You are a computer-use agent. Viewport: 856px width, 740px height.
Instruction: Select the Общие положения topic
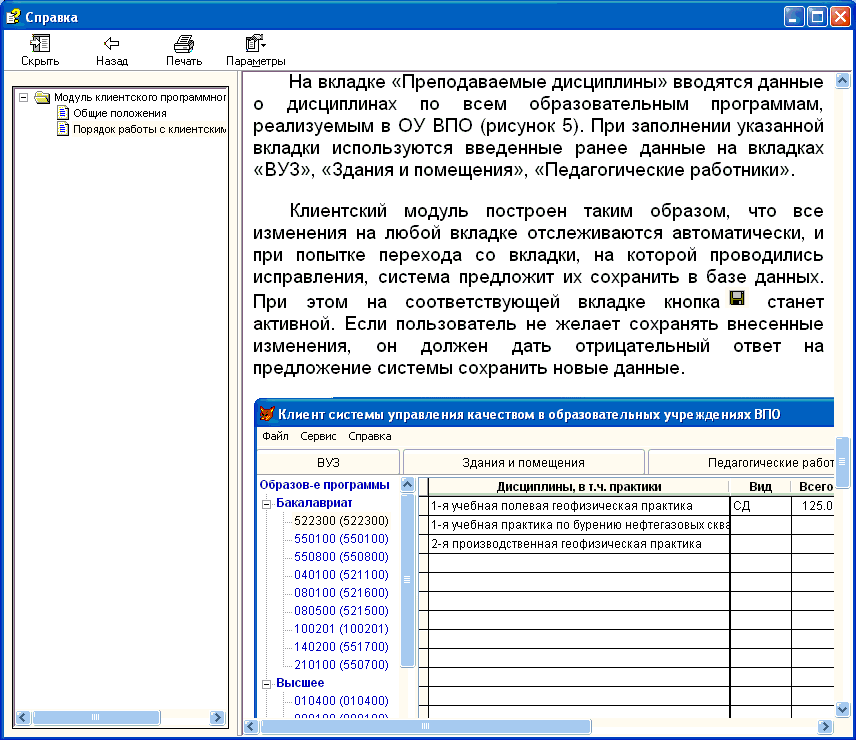click(x=120, y=113)
